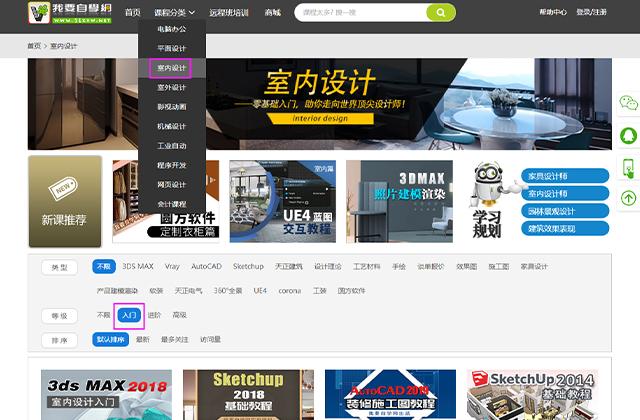Open the QQ contact floating icon
This screenshot has width=640, height=420.
coord(628,135)
